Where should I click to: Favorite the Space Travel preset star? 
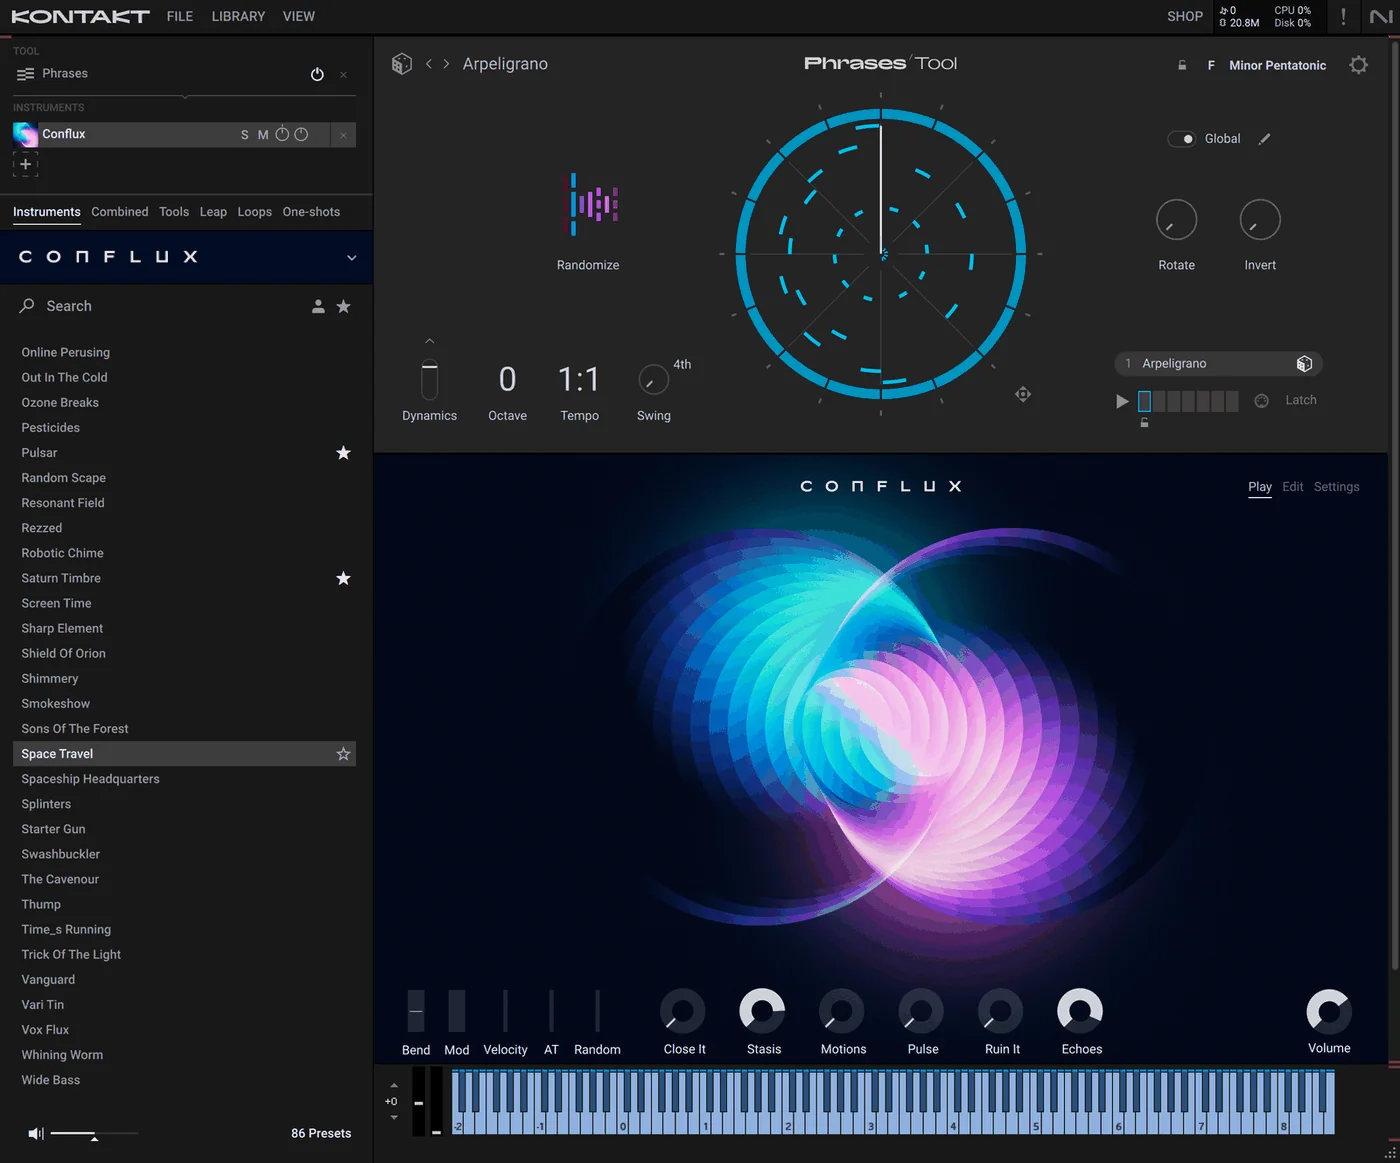[x=344, y=754]
